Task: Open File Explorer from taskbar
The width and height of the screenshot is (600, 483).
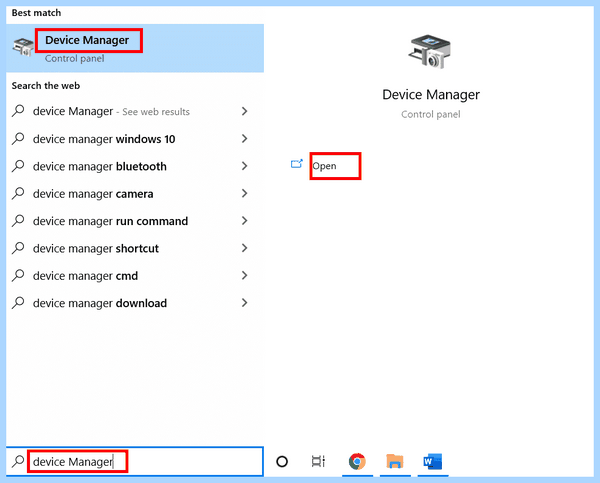Action: coord(395,462)
